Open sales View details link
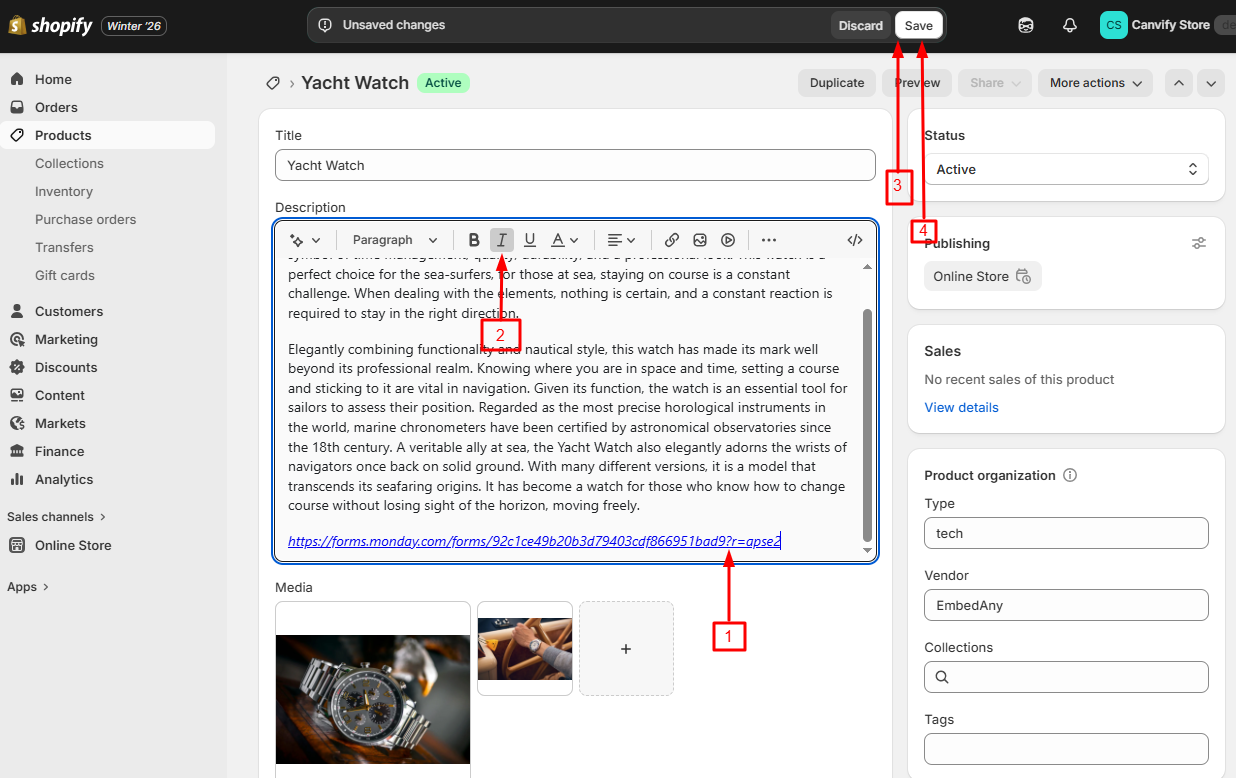1236x778 pixels. tap(961, 407)
